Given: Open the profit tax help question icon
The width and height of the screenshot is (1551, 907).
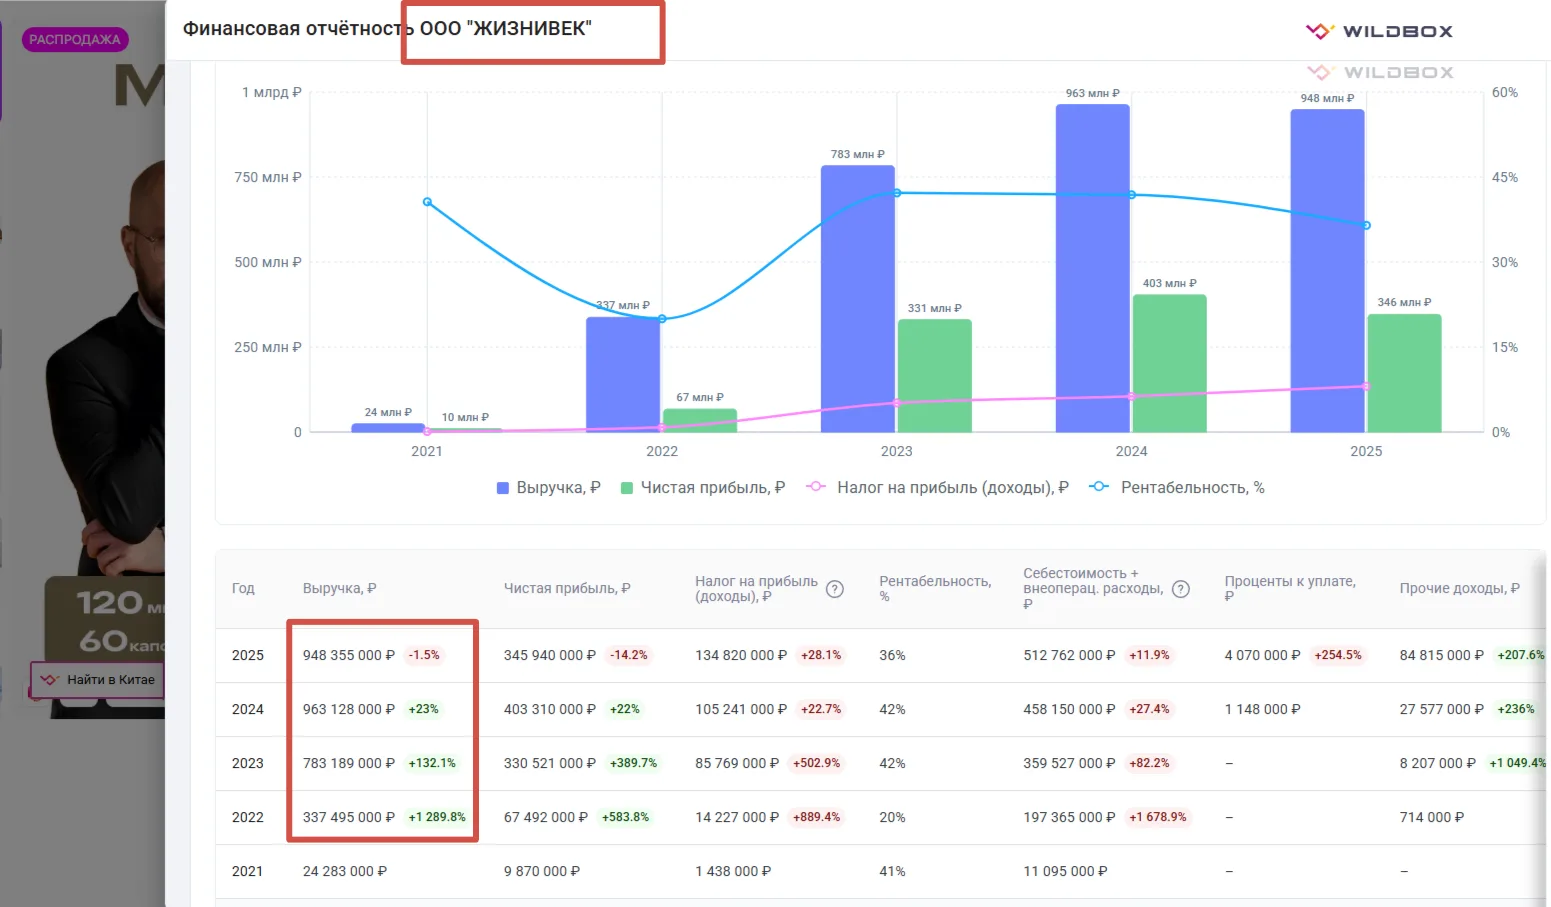Looking at the screenshot, I should pyautogui.click(x=835, y=589).
